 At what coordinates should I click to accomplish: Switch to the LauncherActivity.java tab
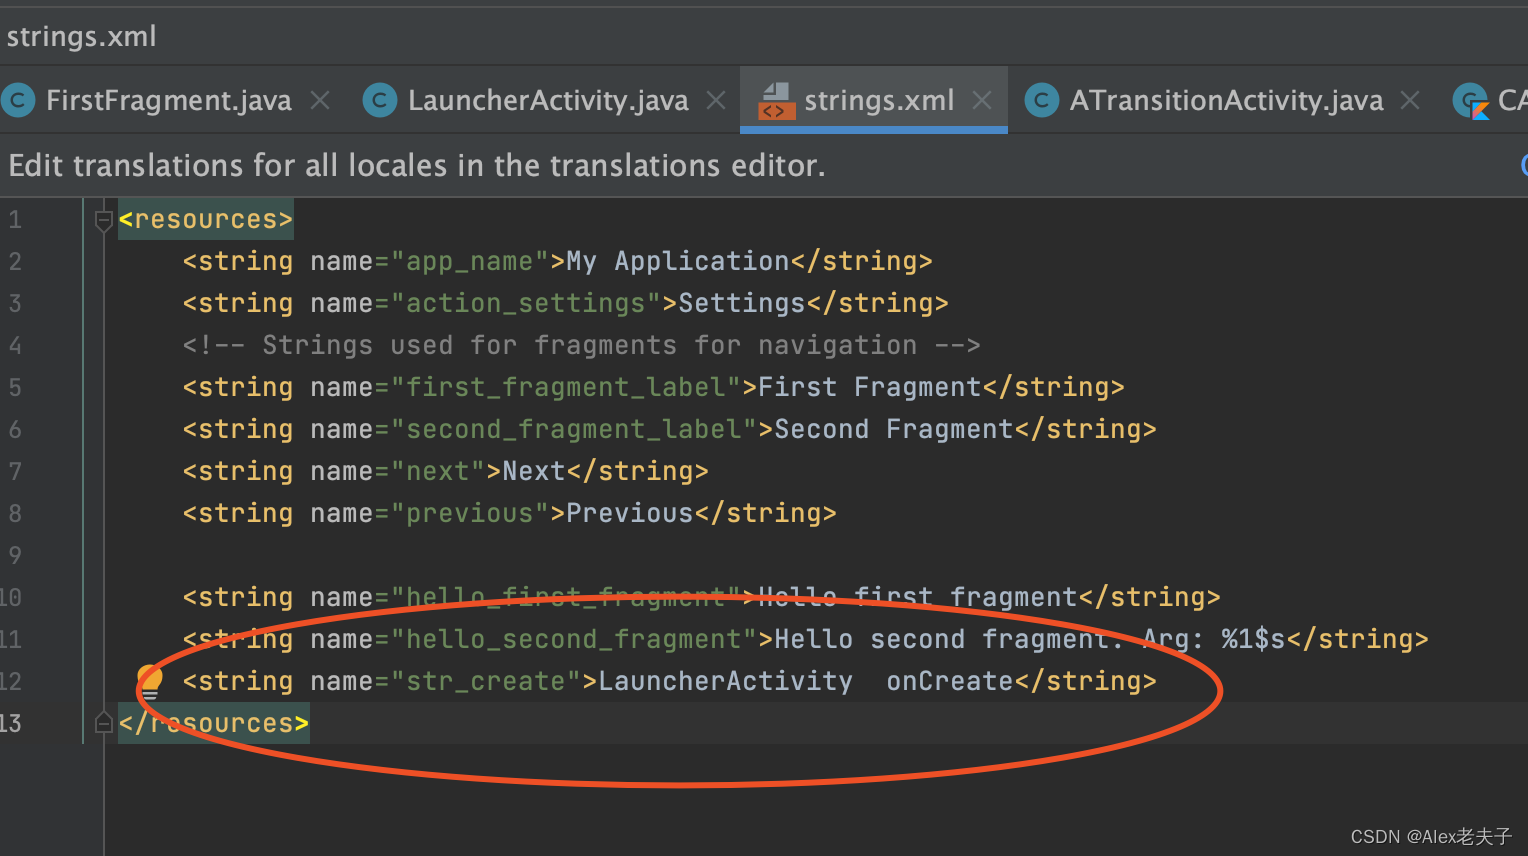548,100
